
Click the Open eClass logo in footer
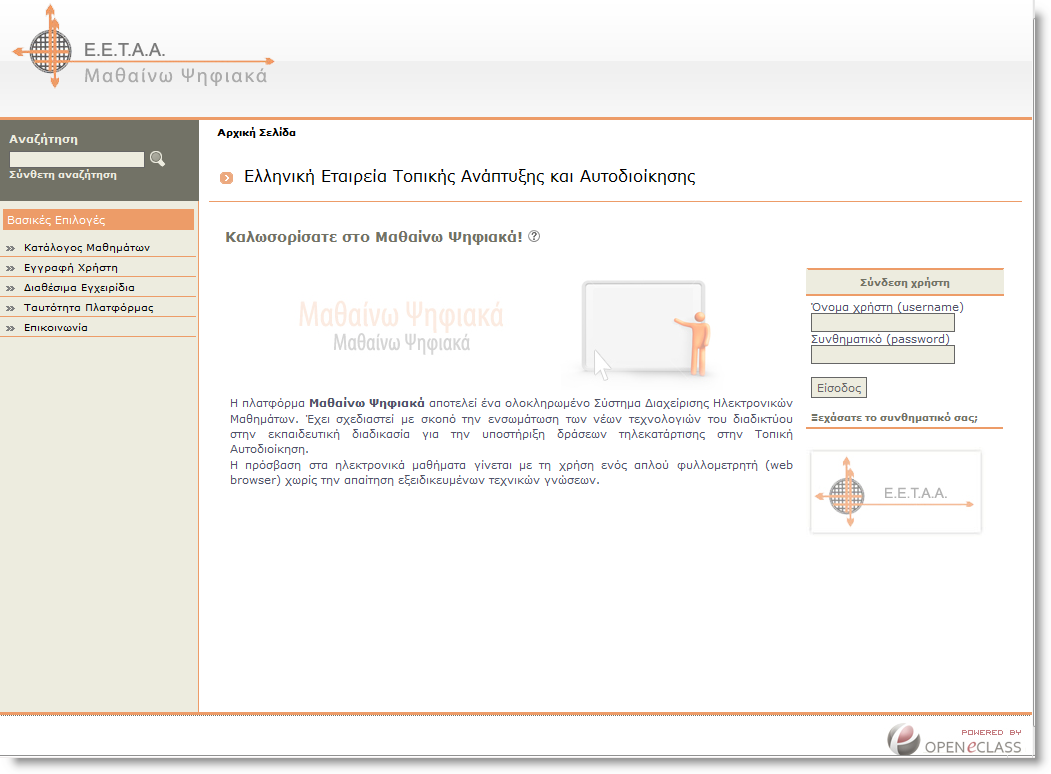tap(954, 740)
